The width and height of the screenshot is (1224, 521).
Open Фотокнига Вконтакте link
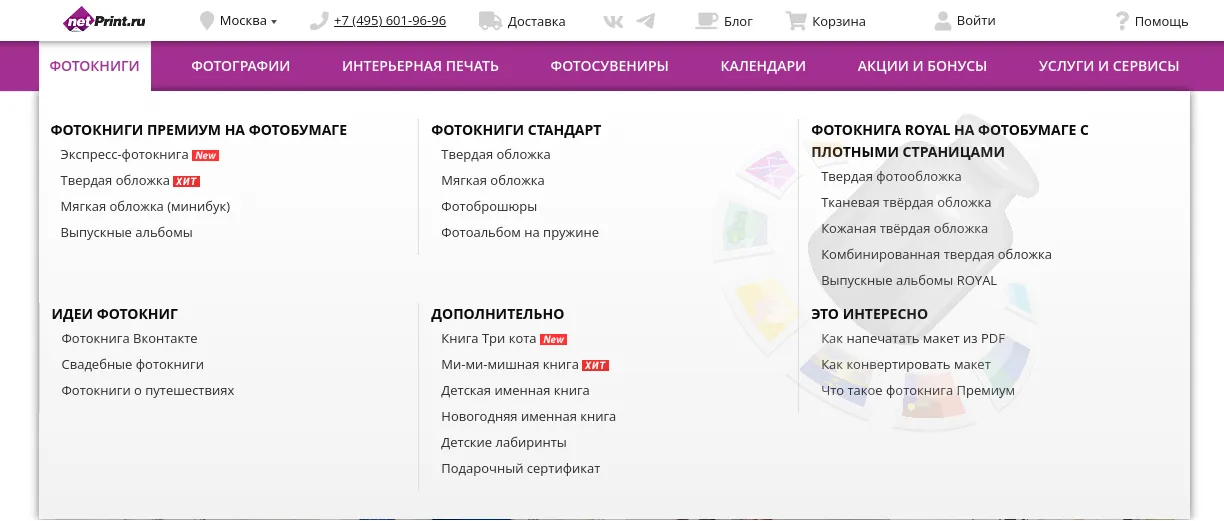pyautogui.click(x=129, y=339)
